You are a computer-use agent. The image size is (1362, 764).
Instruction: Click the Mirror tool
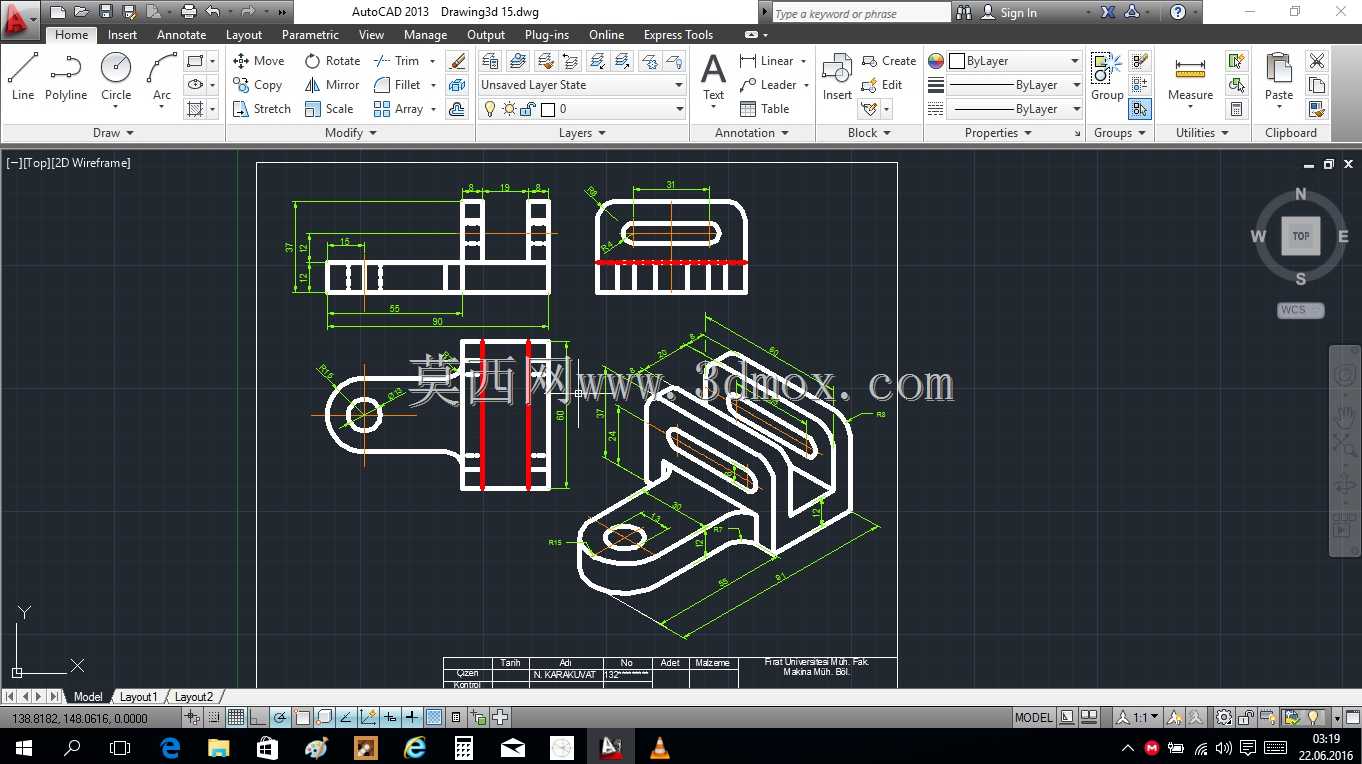[x=332, y=85]
